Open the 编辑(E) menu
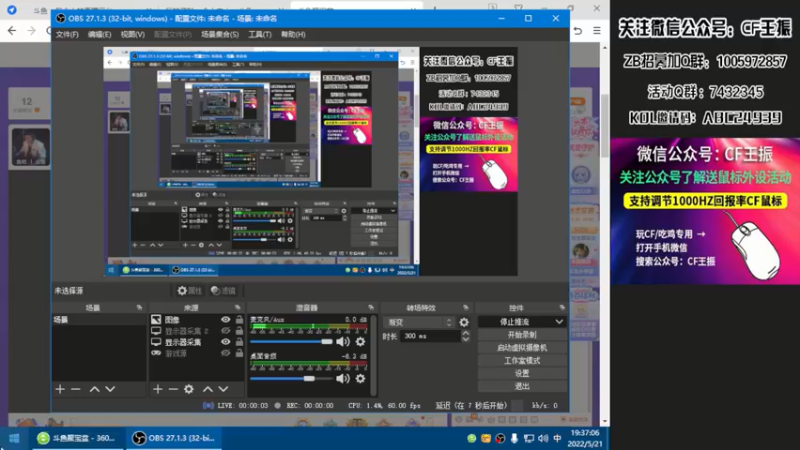 point(99,34)
